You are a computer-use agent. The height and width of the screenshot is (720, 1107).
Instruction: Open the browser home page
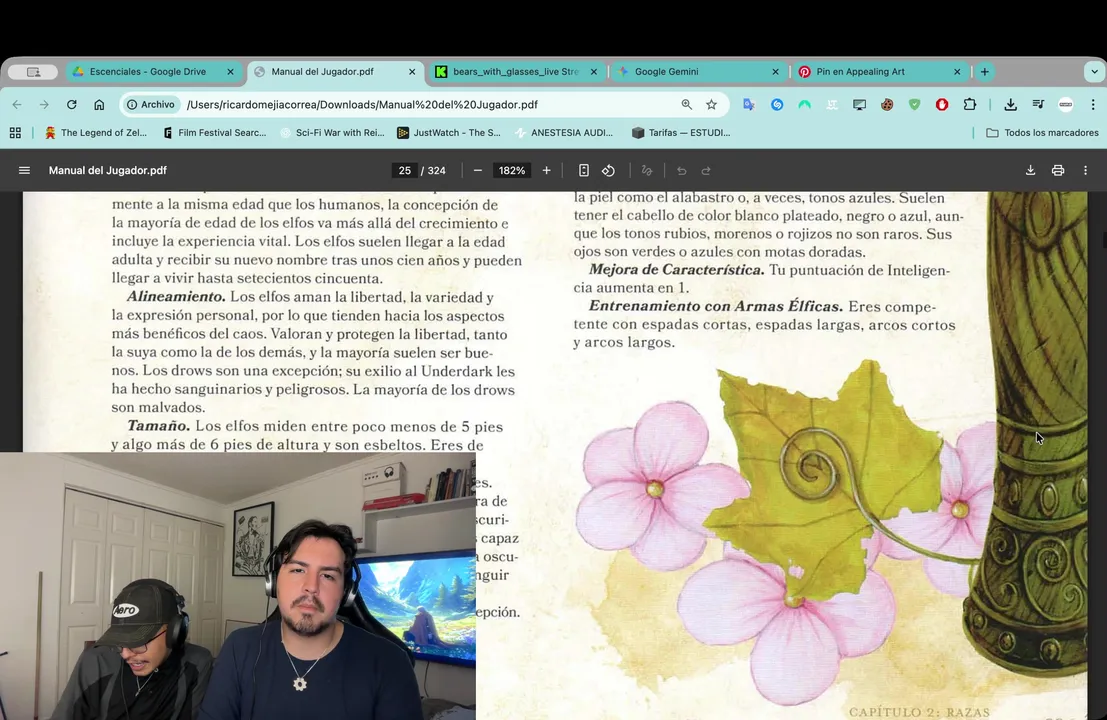(99, 104)
